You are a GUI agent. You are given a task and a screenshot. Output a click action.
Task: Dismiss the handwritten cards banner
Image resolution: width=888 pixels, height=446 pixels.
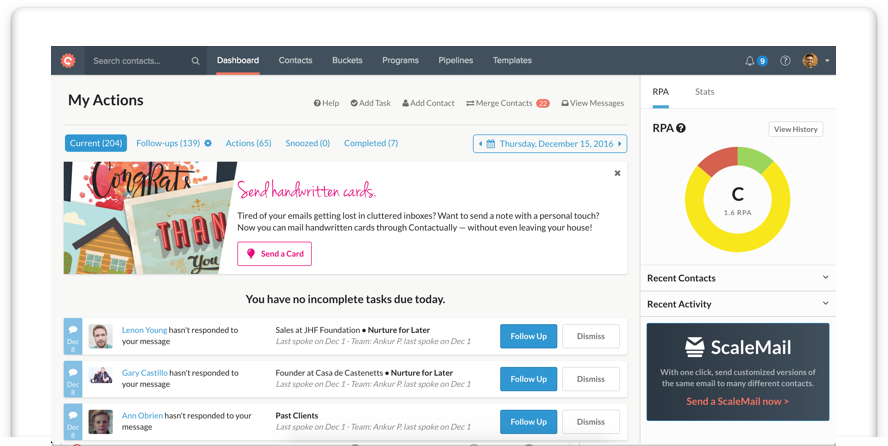617,173
